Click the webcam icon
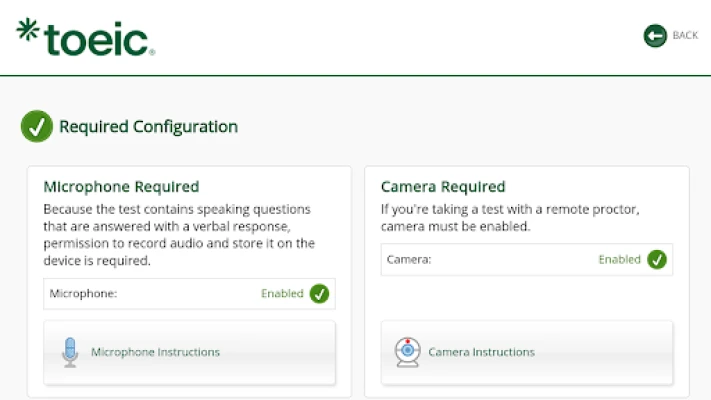This screenshot has height=400, width=711. 407,352
